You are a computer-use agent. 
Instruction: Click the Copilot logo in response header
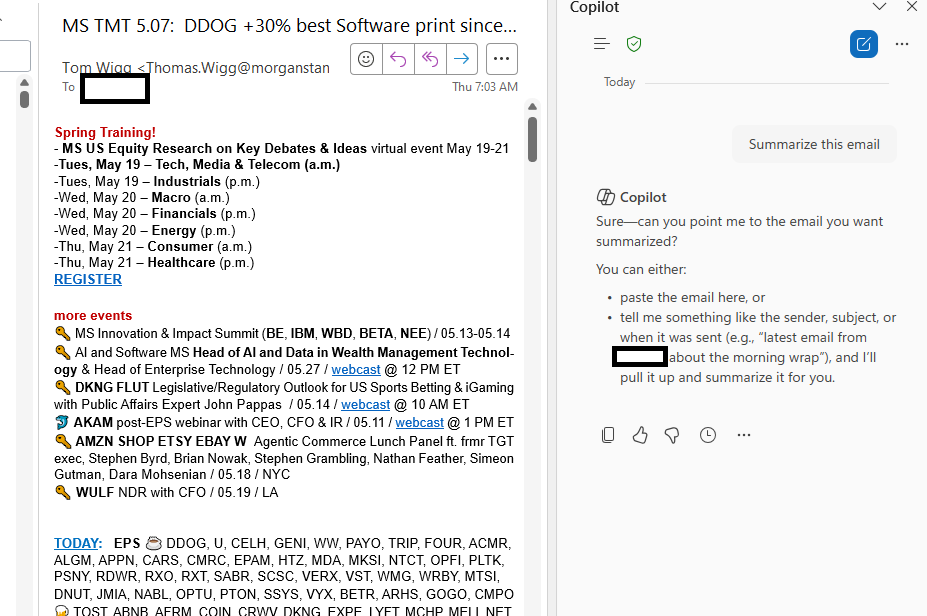(x=605, y=197)
